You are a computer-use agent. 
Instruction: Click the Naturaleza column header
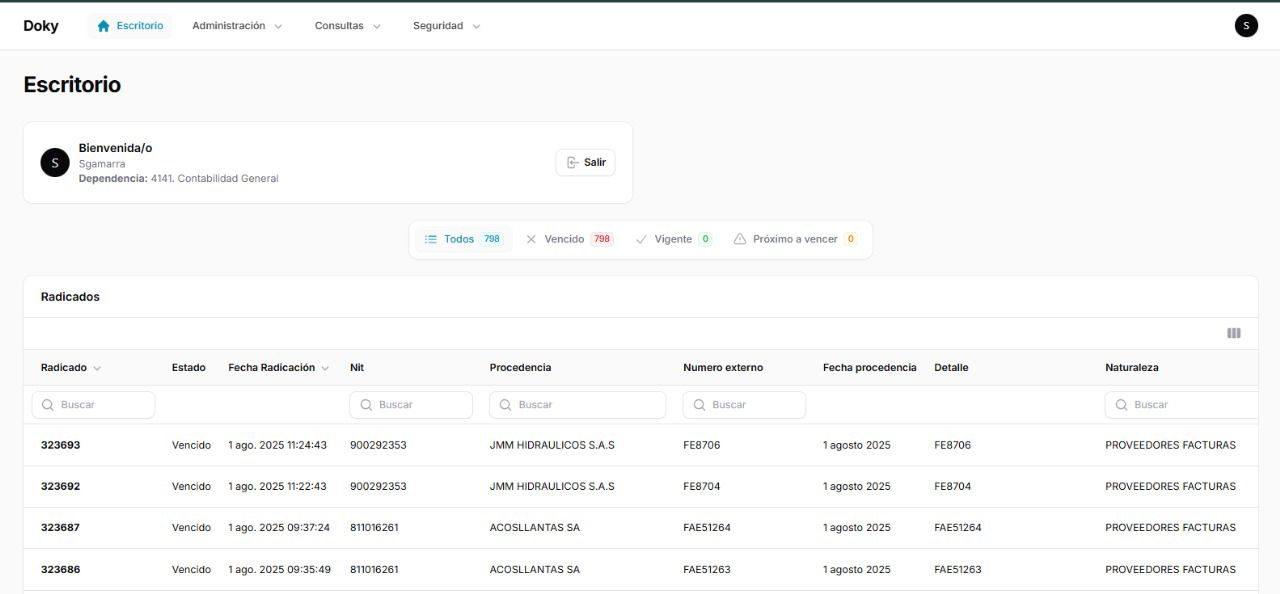(1132, 368)
